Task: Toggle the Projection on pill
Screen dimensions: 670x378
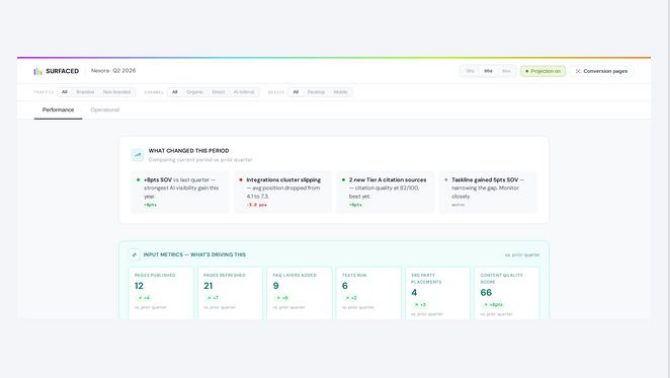Action: point(543,71)
